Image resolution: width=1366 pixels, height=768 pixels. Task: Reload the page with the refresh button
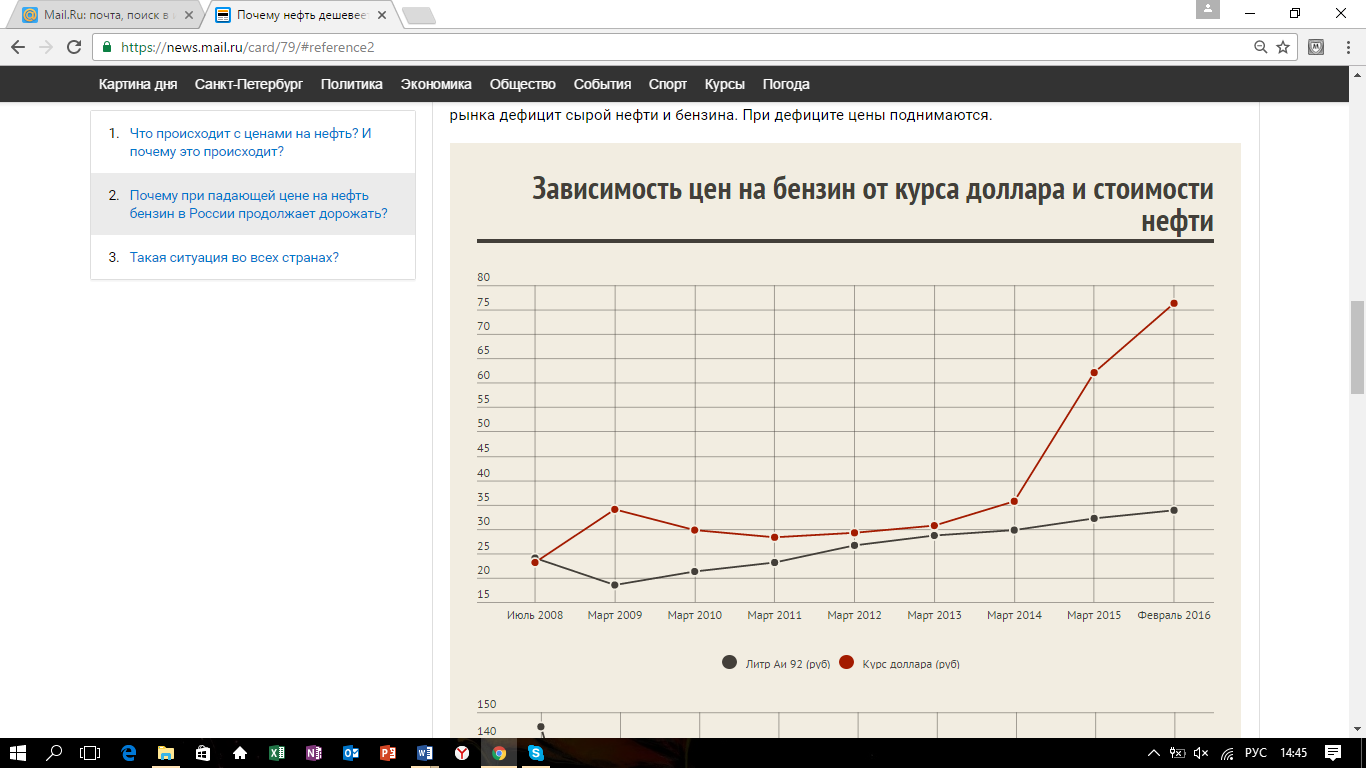73,47
